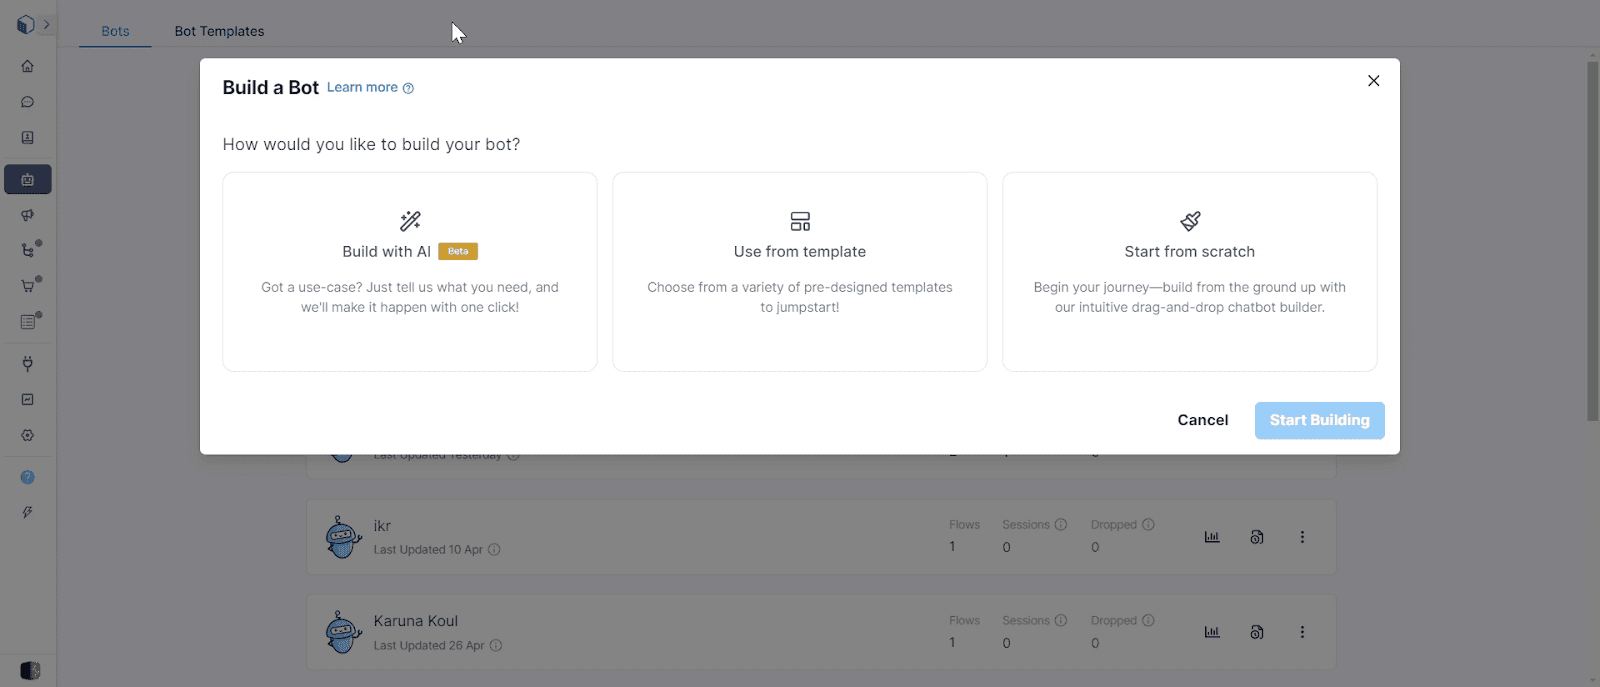Switch to the Bot Templates tab
The height and width of the screenshot is (687, 1600).
(219, 31)
